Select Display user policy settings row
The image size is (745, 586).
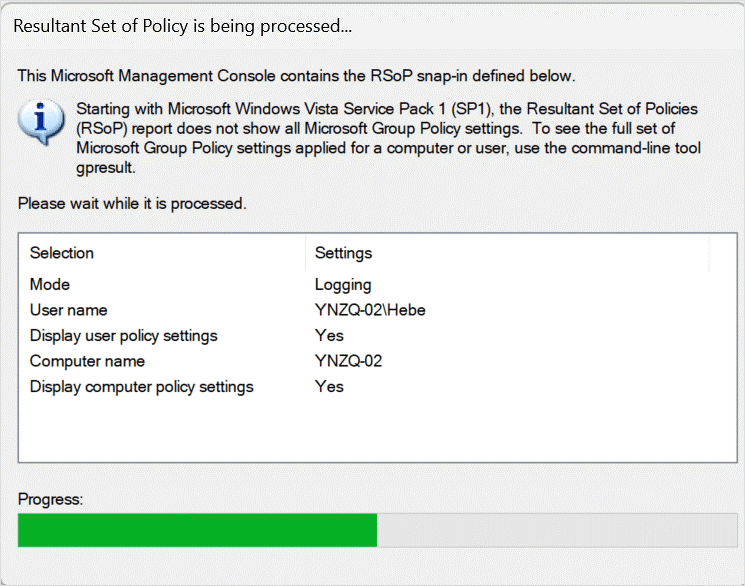click(378, 336)
